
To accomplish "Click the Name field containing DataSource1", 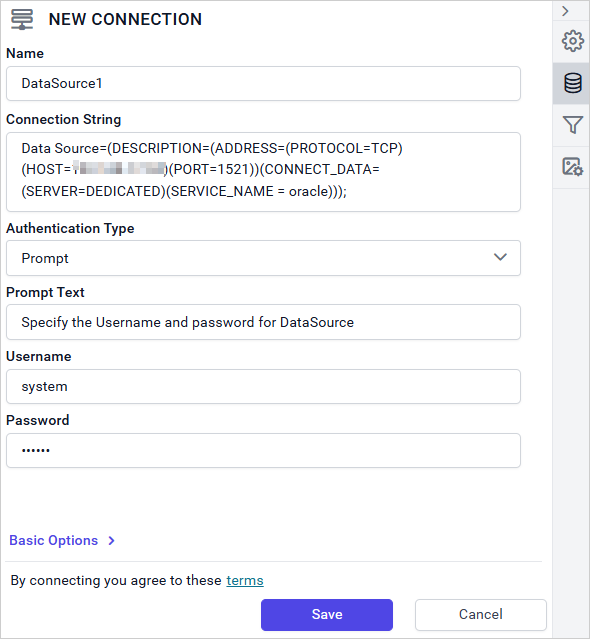I will click(263, 84).
